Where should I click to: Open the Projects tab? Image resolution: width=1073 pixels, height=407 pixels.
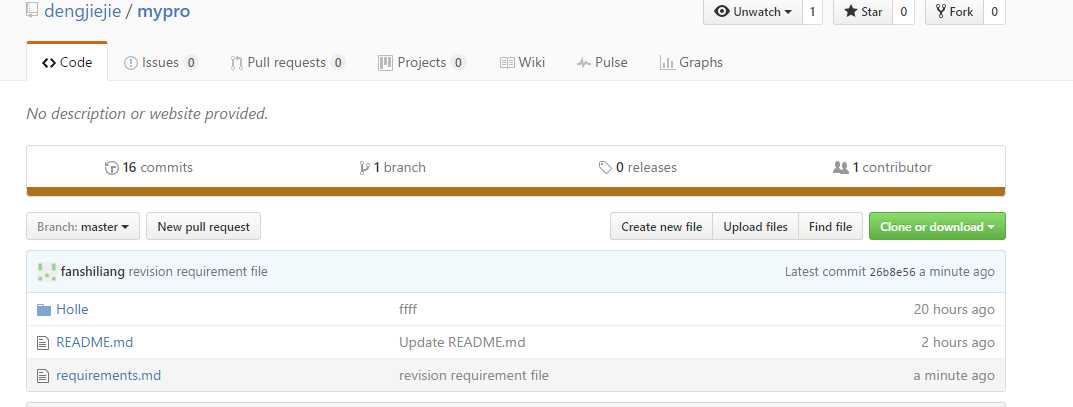(422, 62)
